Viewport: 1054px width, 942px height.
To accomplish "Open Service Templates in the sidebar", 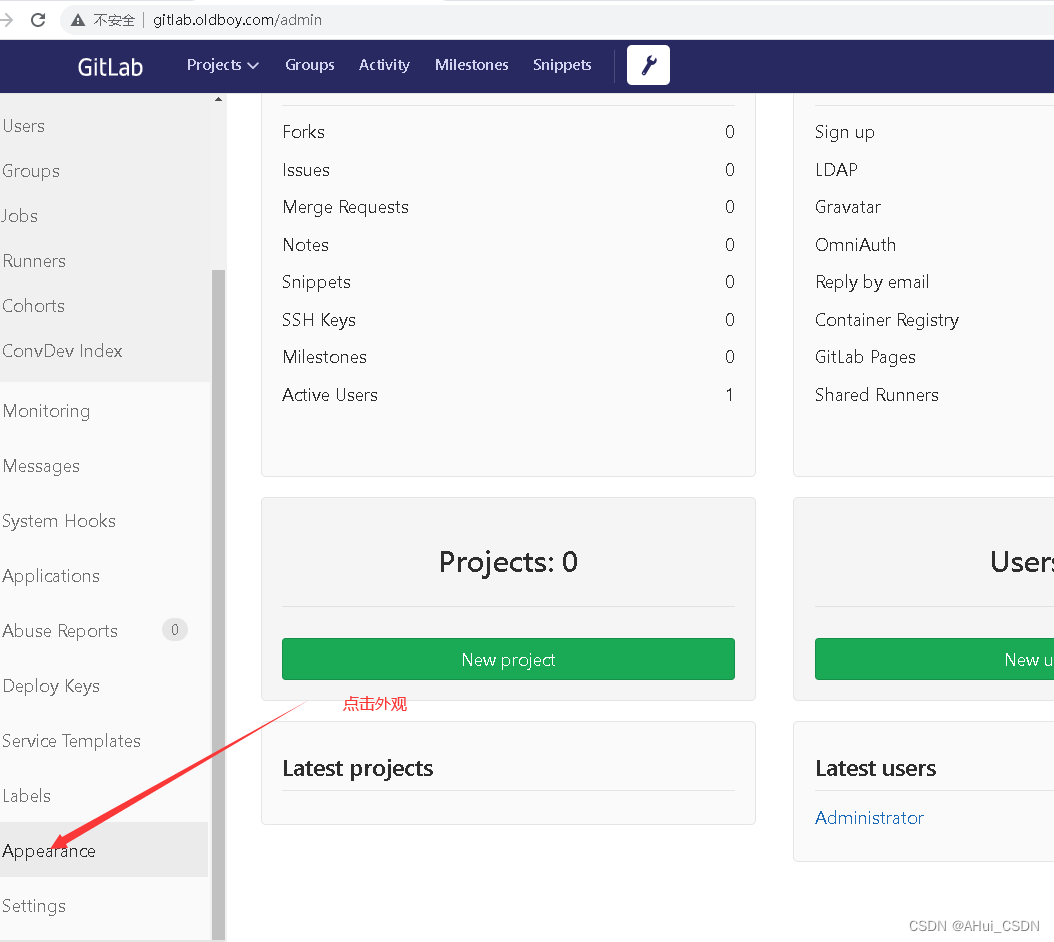I will [x=71, y=741].
